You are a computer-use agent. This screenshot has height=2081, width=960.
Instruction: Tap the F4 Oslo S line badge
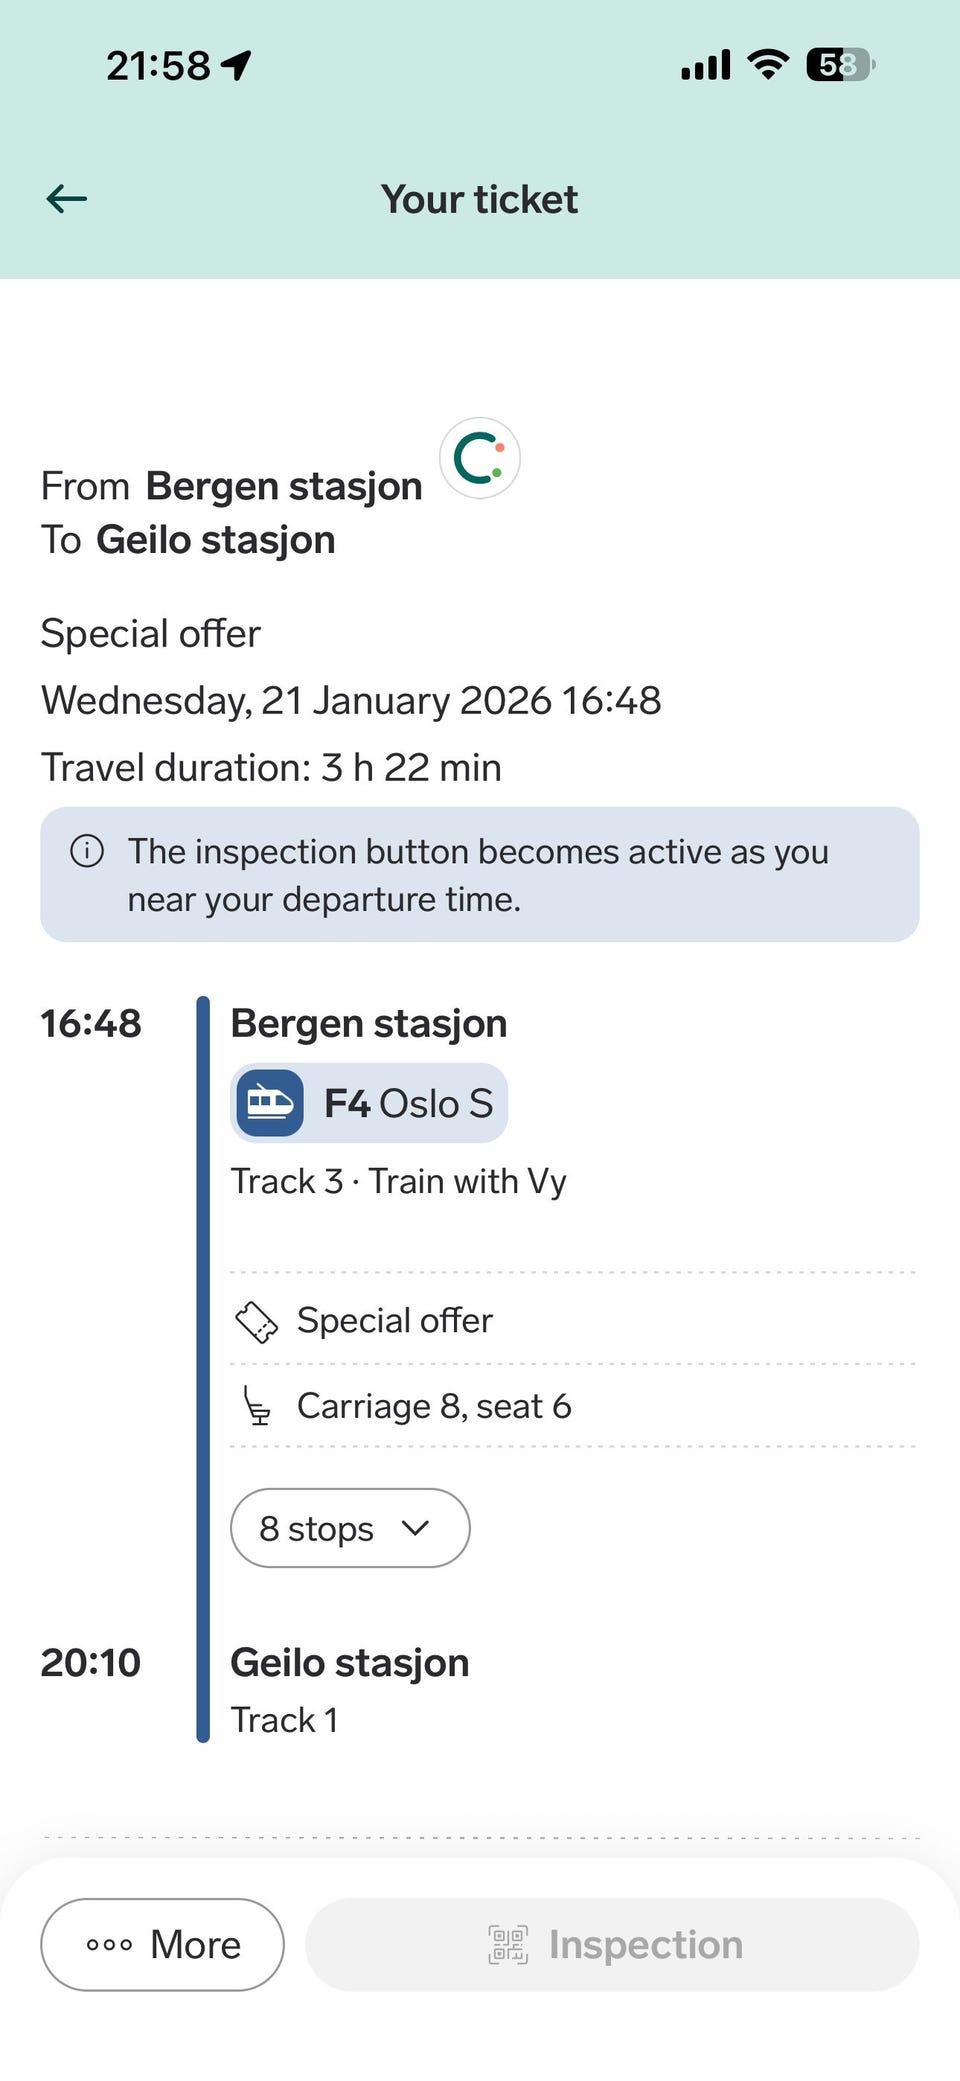pyautogui.click(x=369, y=1103)
